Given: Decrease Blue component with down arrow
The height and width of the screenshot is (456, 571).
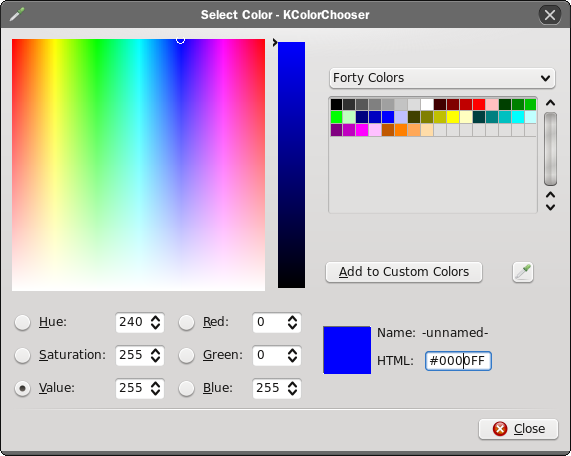Looking at the screenshot, I should 292,392.
